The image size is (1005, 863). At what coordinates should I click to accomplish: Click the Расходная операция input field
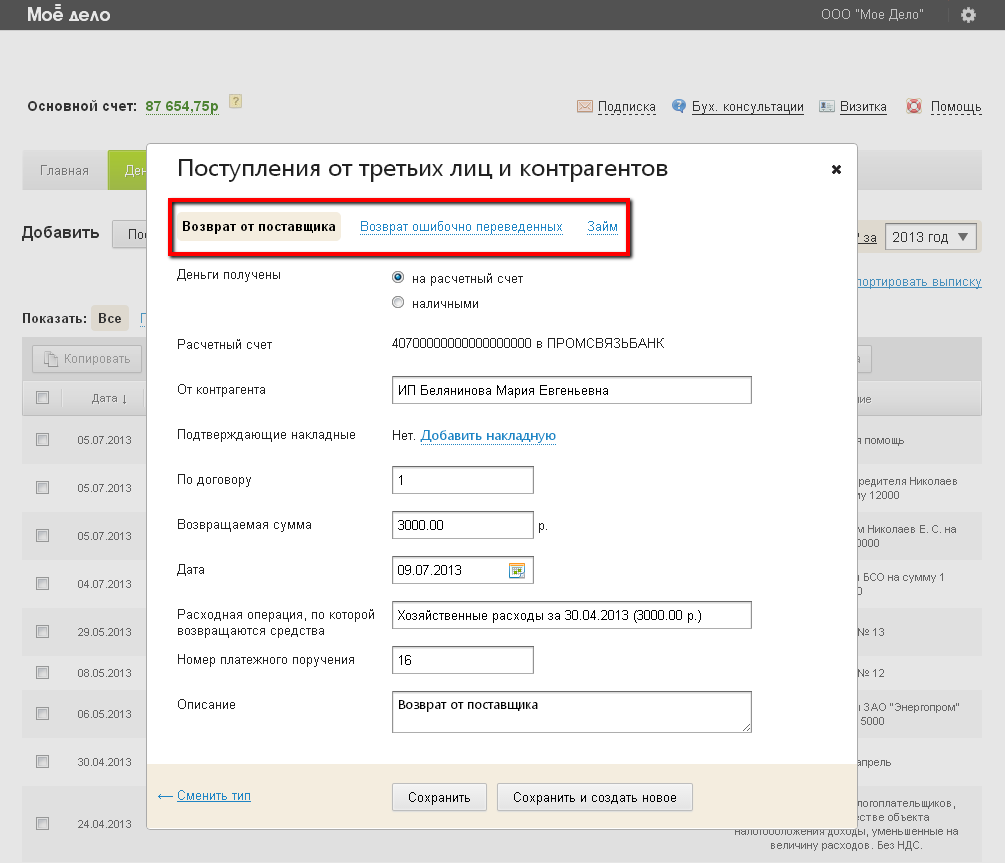572,615
